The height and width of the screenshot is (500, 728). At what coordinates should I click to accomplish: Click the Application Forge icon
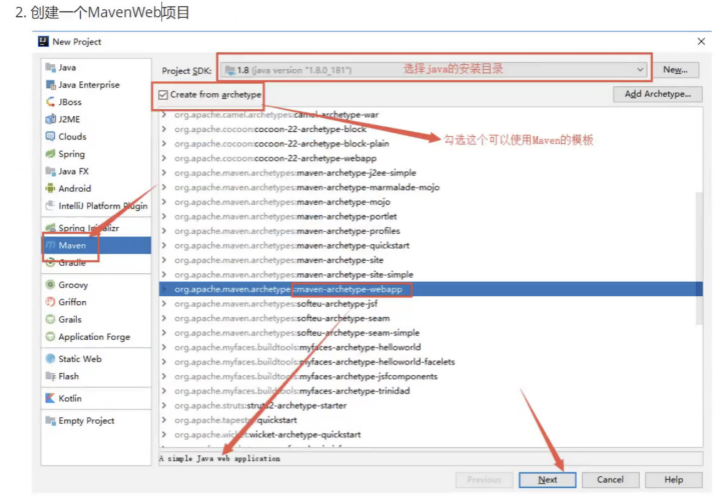50,337
